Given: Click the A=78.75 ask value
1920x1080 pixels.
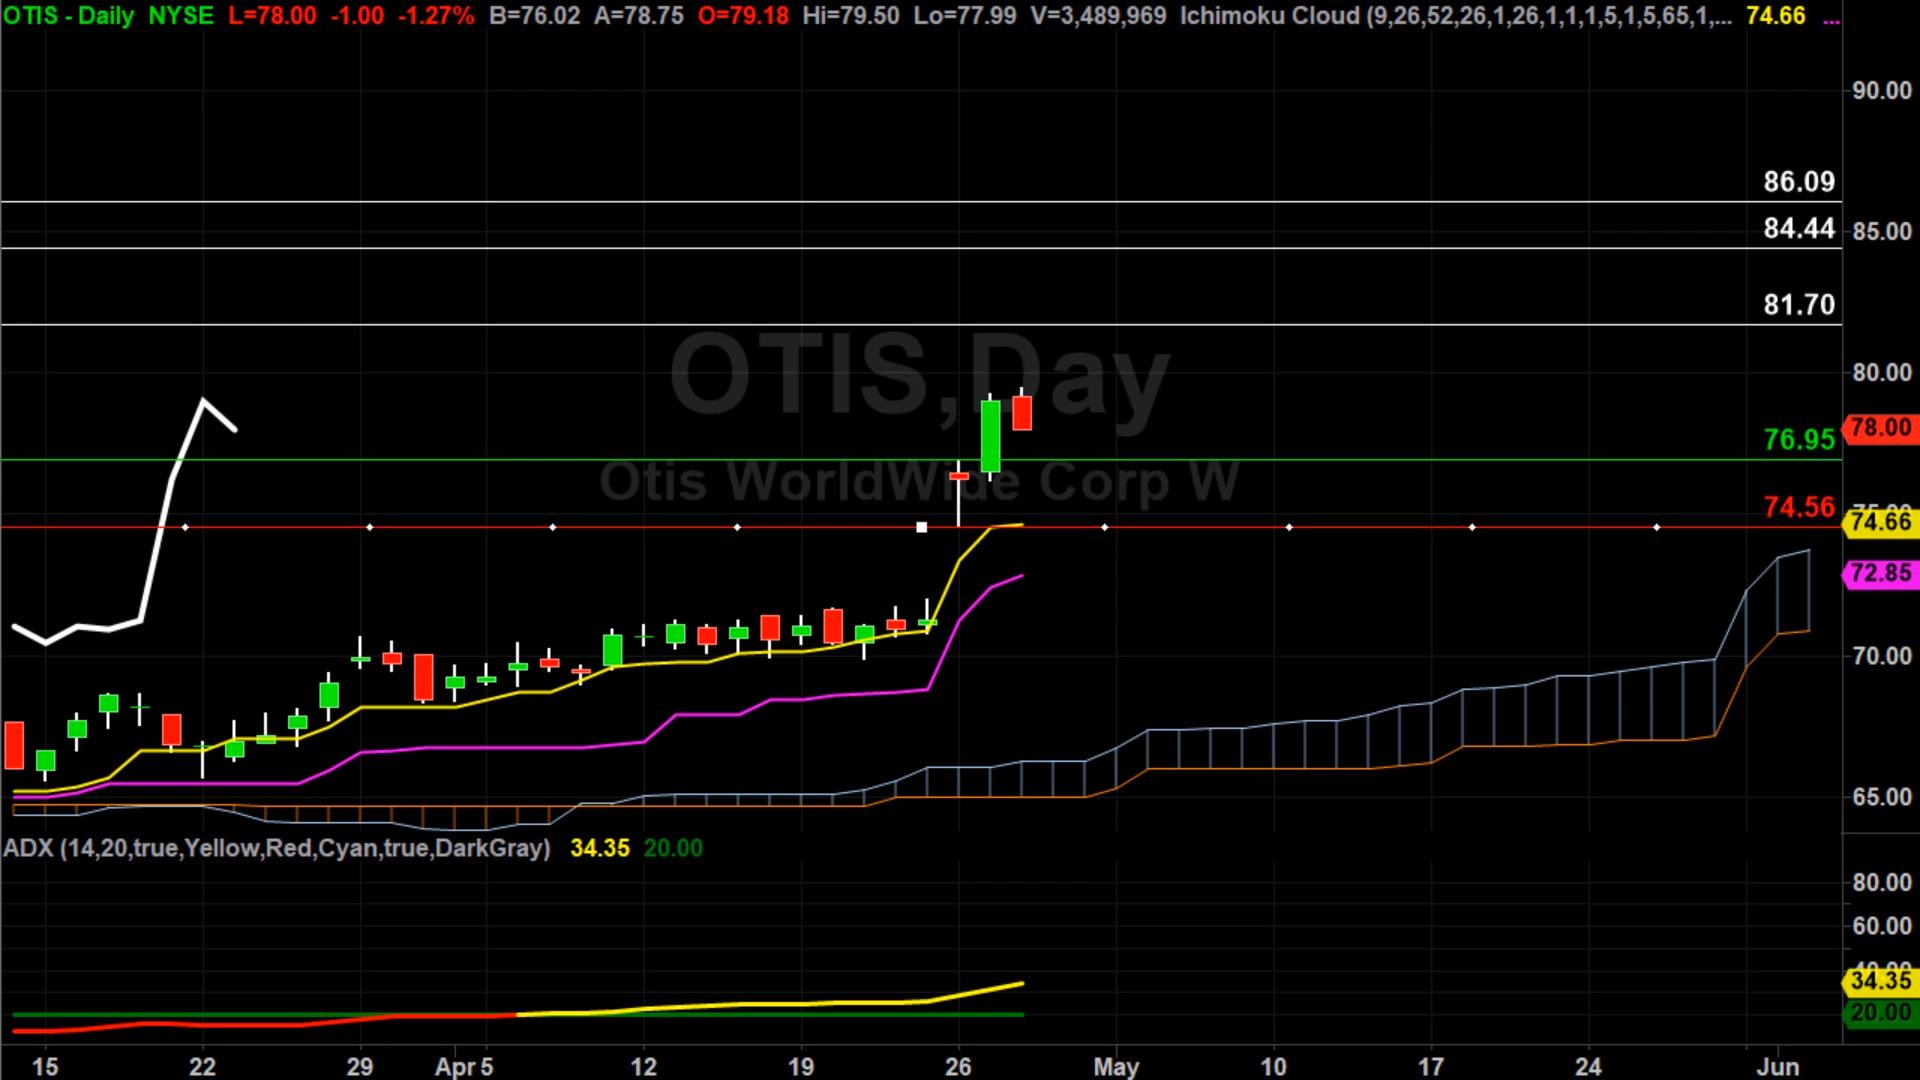Looking at the screenshot, I should point(639,16).
